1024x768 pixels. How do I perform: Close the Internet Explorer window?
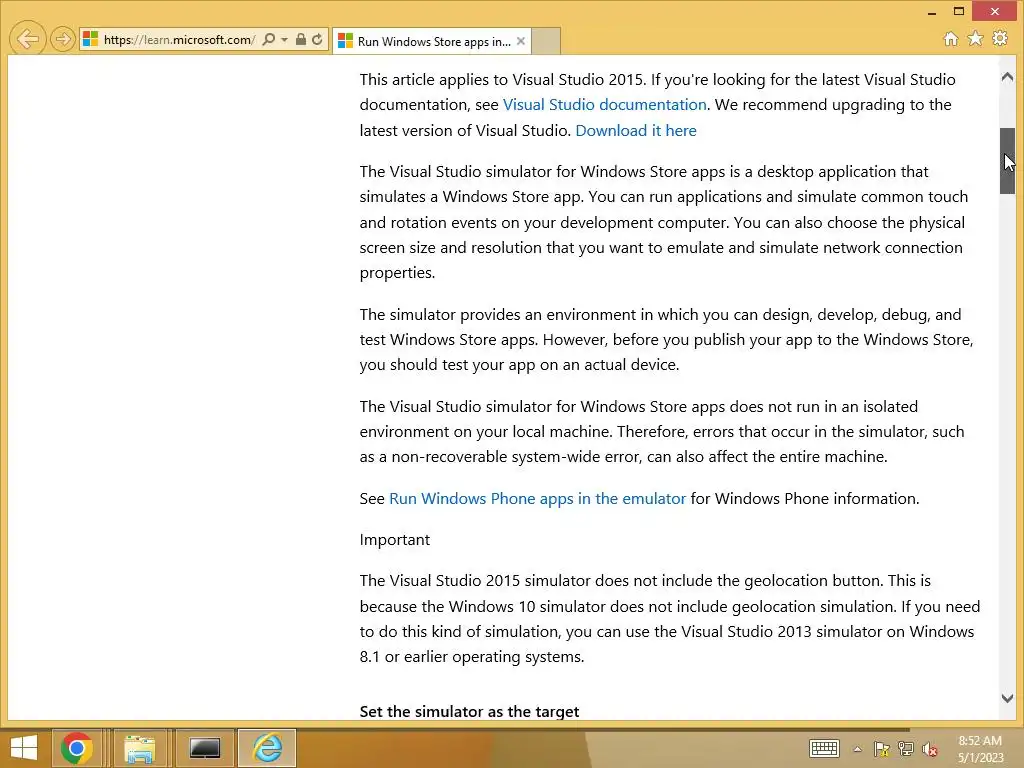(995, 11)
